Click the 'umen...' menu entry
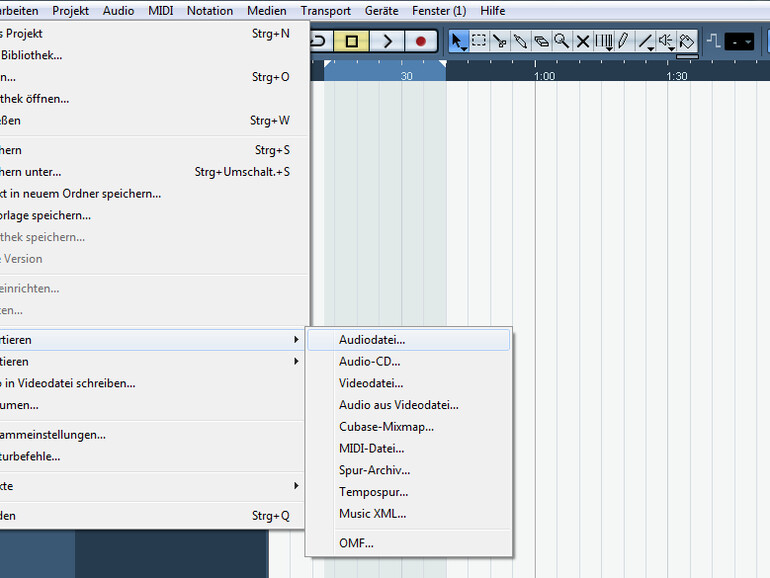This screenshot has width=770, height=578. click(152, 405)
